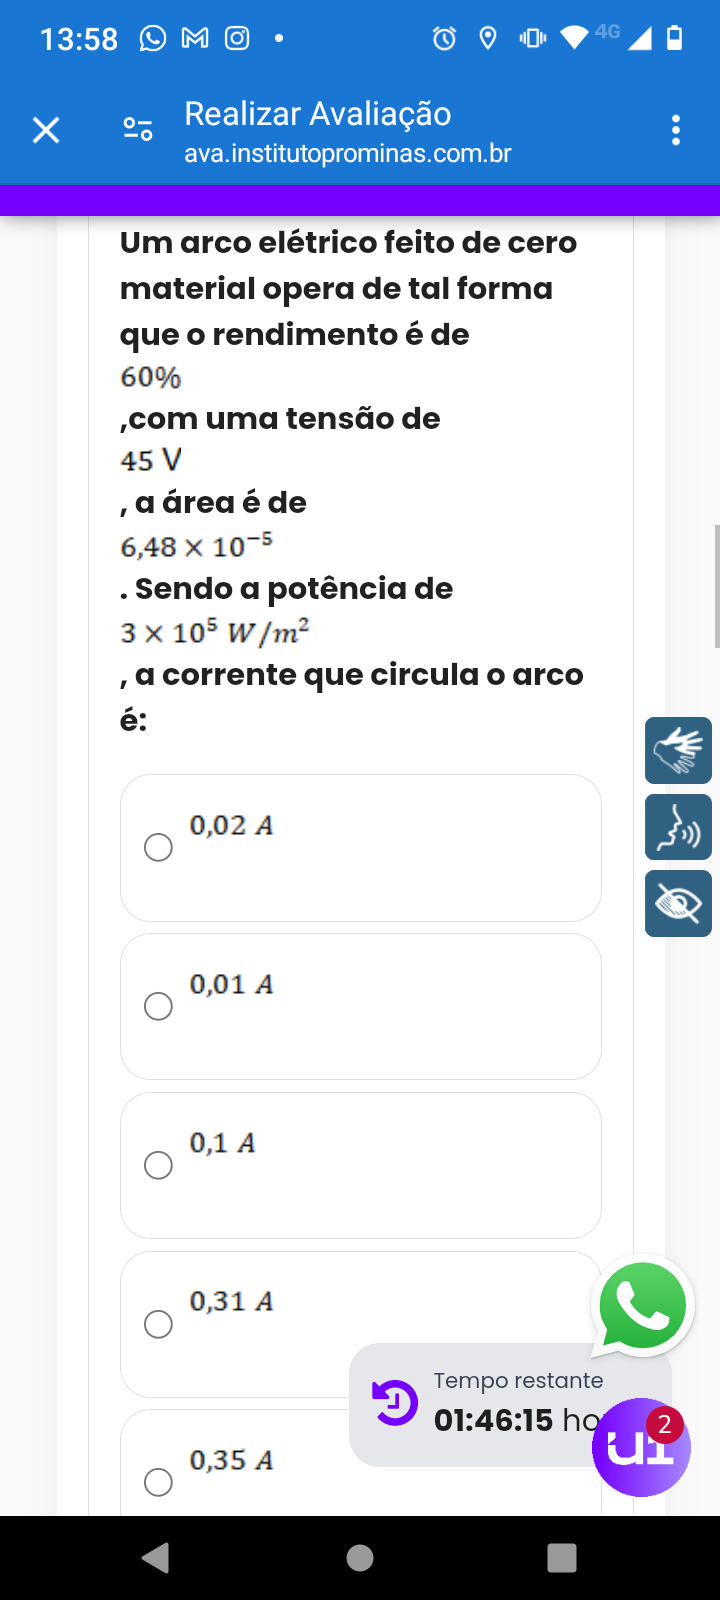Click the page scrollbar thumb
This screenshot has width=720, height=1600.
[x=716, y=586]
